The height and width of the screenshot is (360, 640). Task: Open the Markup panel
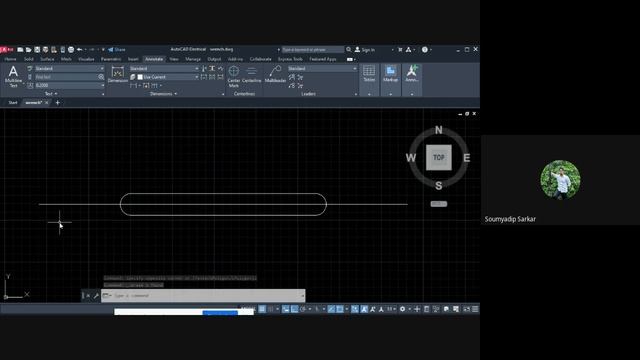pos(391,80)
